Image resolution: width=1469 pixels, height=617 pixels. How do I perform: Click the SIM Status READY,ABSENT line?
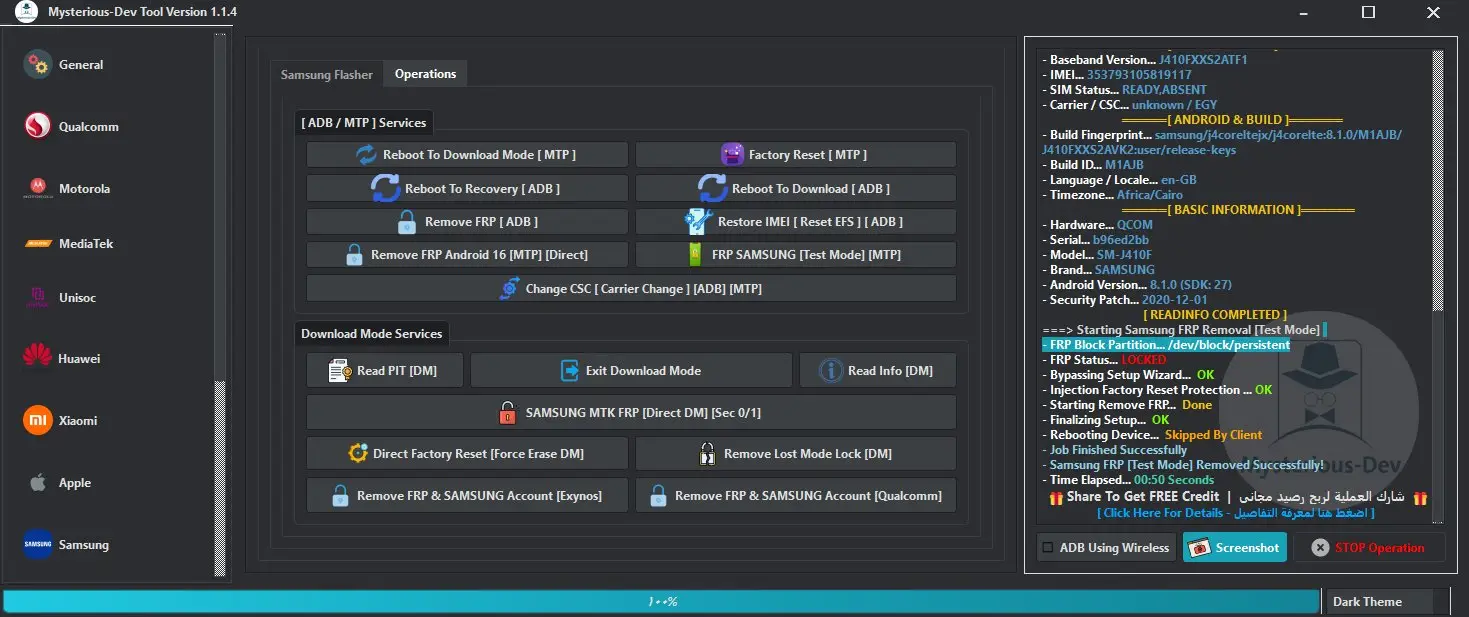tap(1124, 90)
